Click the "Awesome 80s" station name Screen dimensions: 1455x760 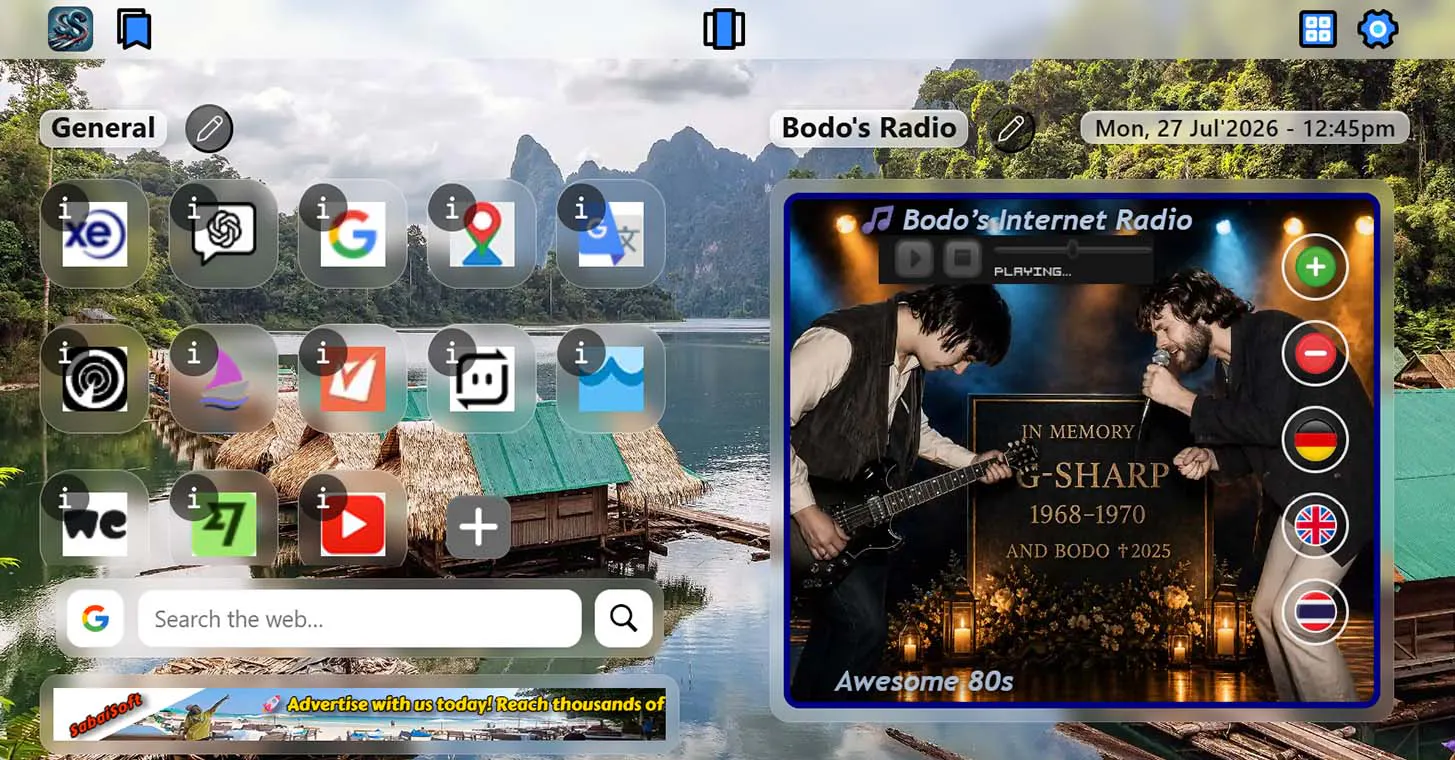[924, 681]
